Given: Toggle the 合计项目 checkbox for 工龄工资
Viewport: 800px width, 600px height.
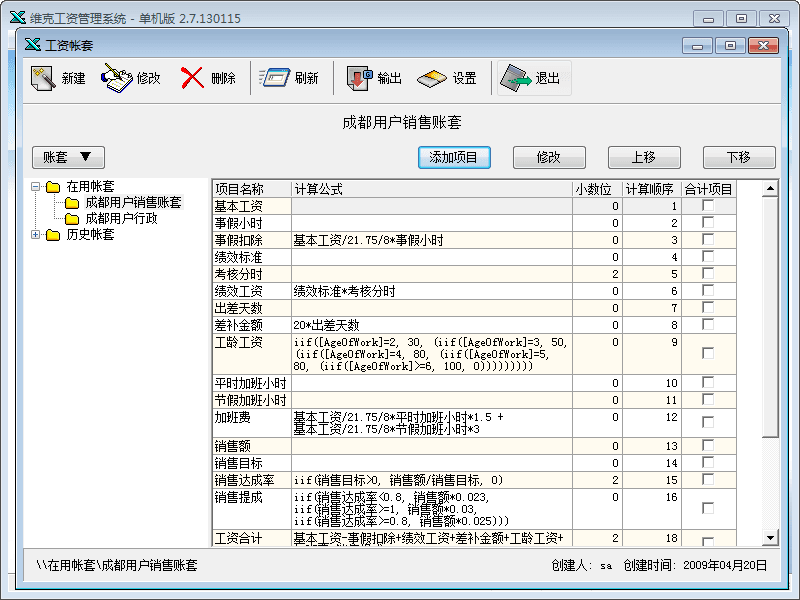Looking at the screenshot, I should point(708,353).
